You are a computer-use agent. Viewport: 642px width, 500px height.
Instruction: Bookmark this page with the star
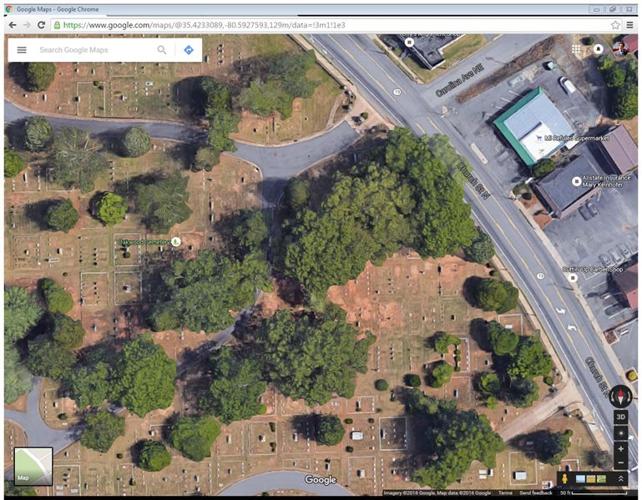[x=615, y=25]
